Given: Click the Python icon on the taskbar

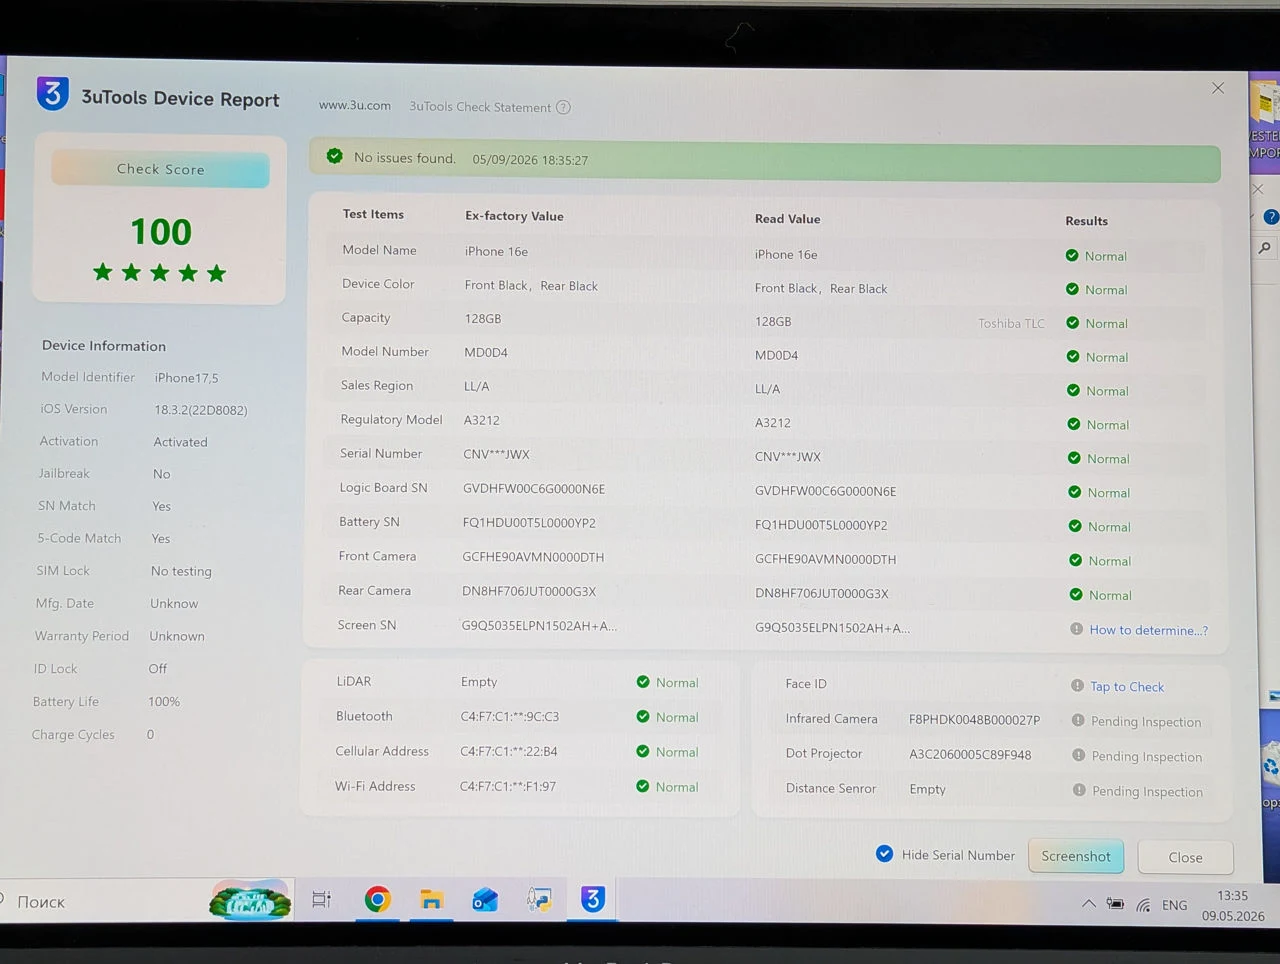Looking at the screenshot, I should [539, 900].
